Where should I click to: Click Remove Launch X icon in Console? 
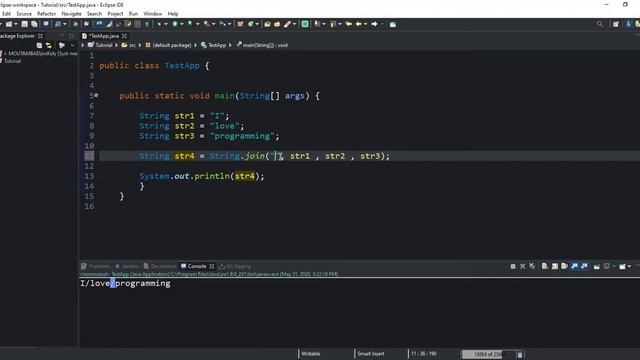522,266
